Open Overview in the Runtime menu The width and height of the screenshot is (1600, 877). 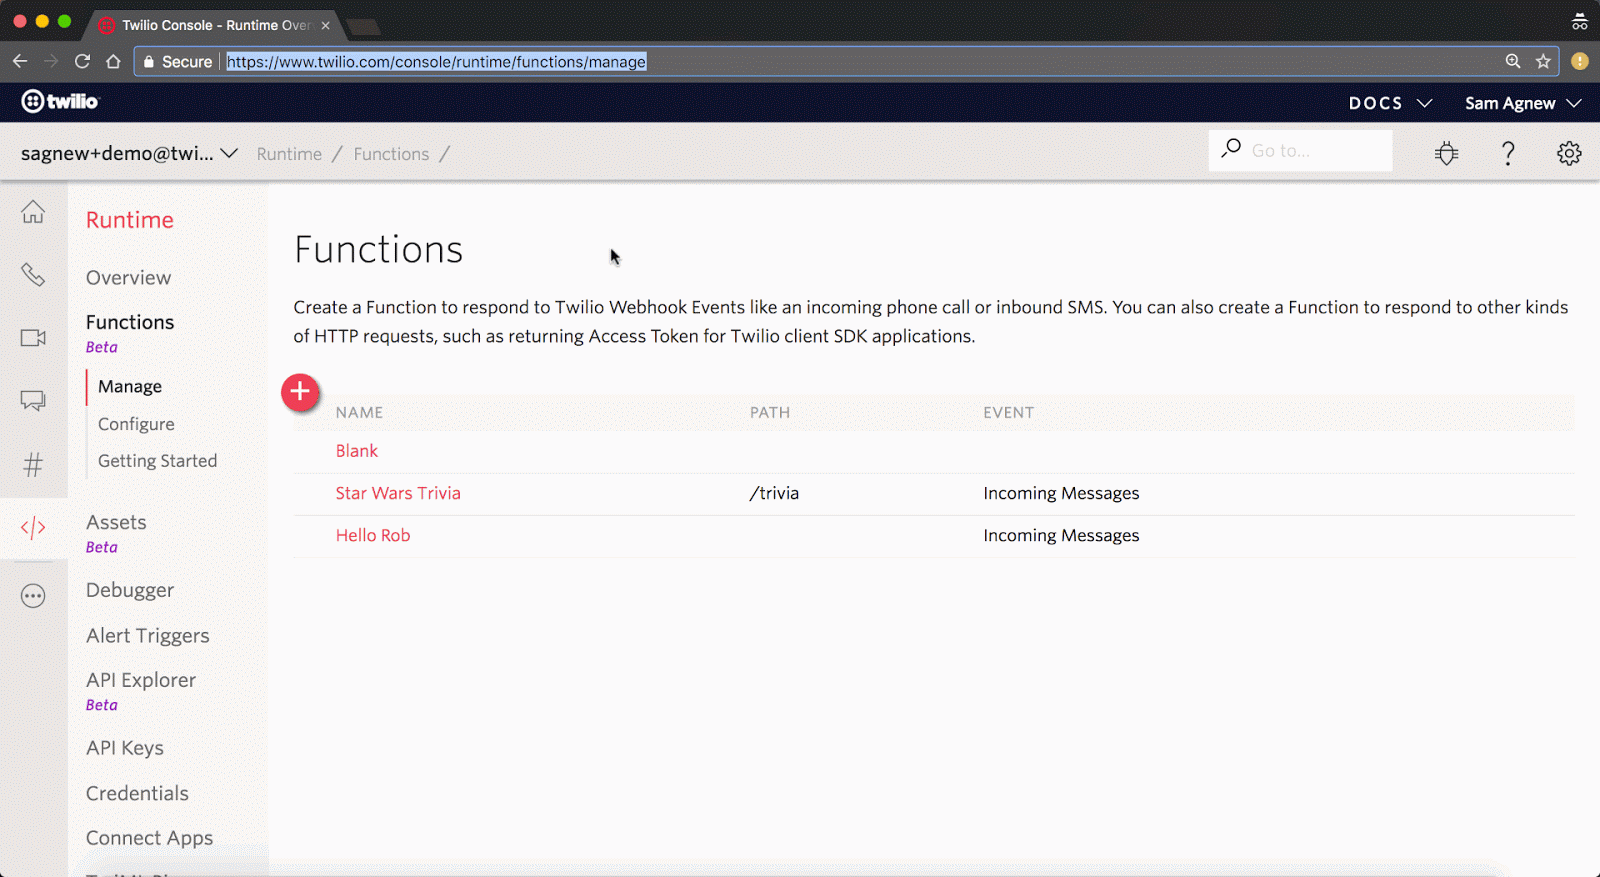pos(128,277)
